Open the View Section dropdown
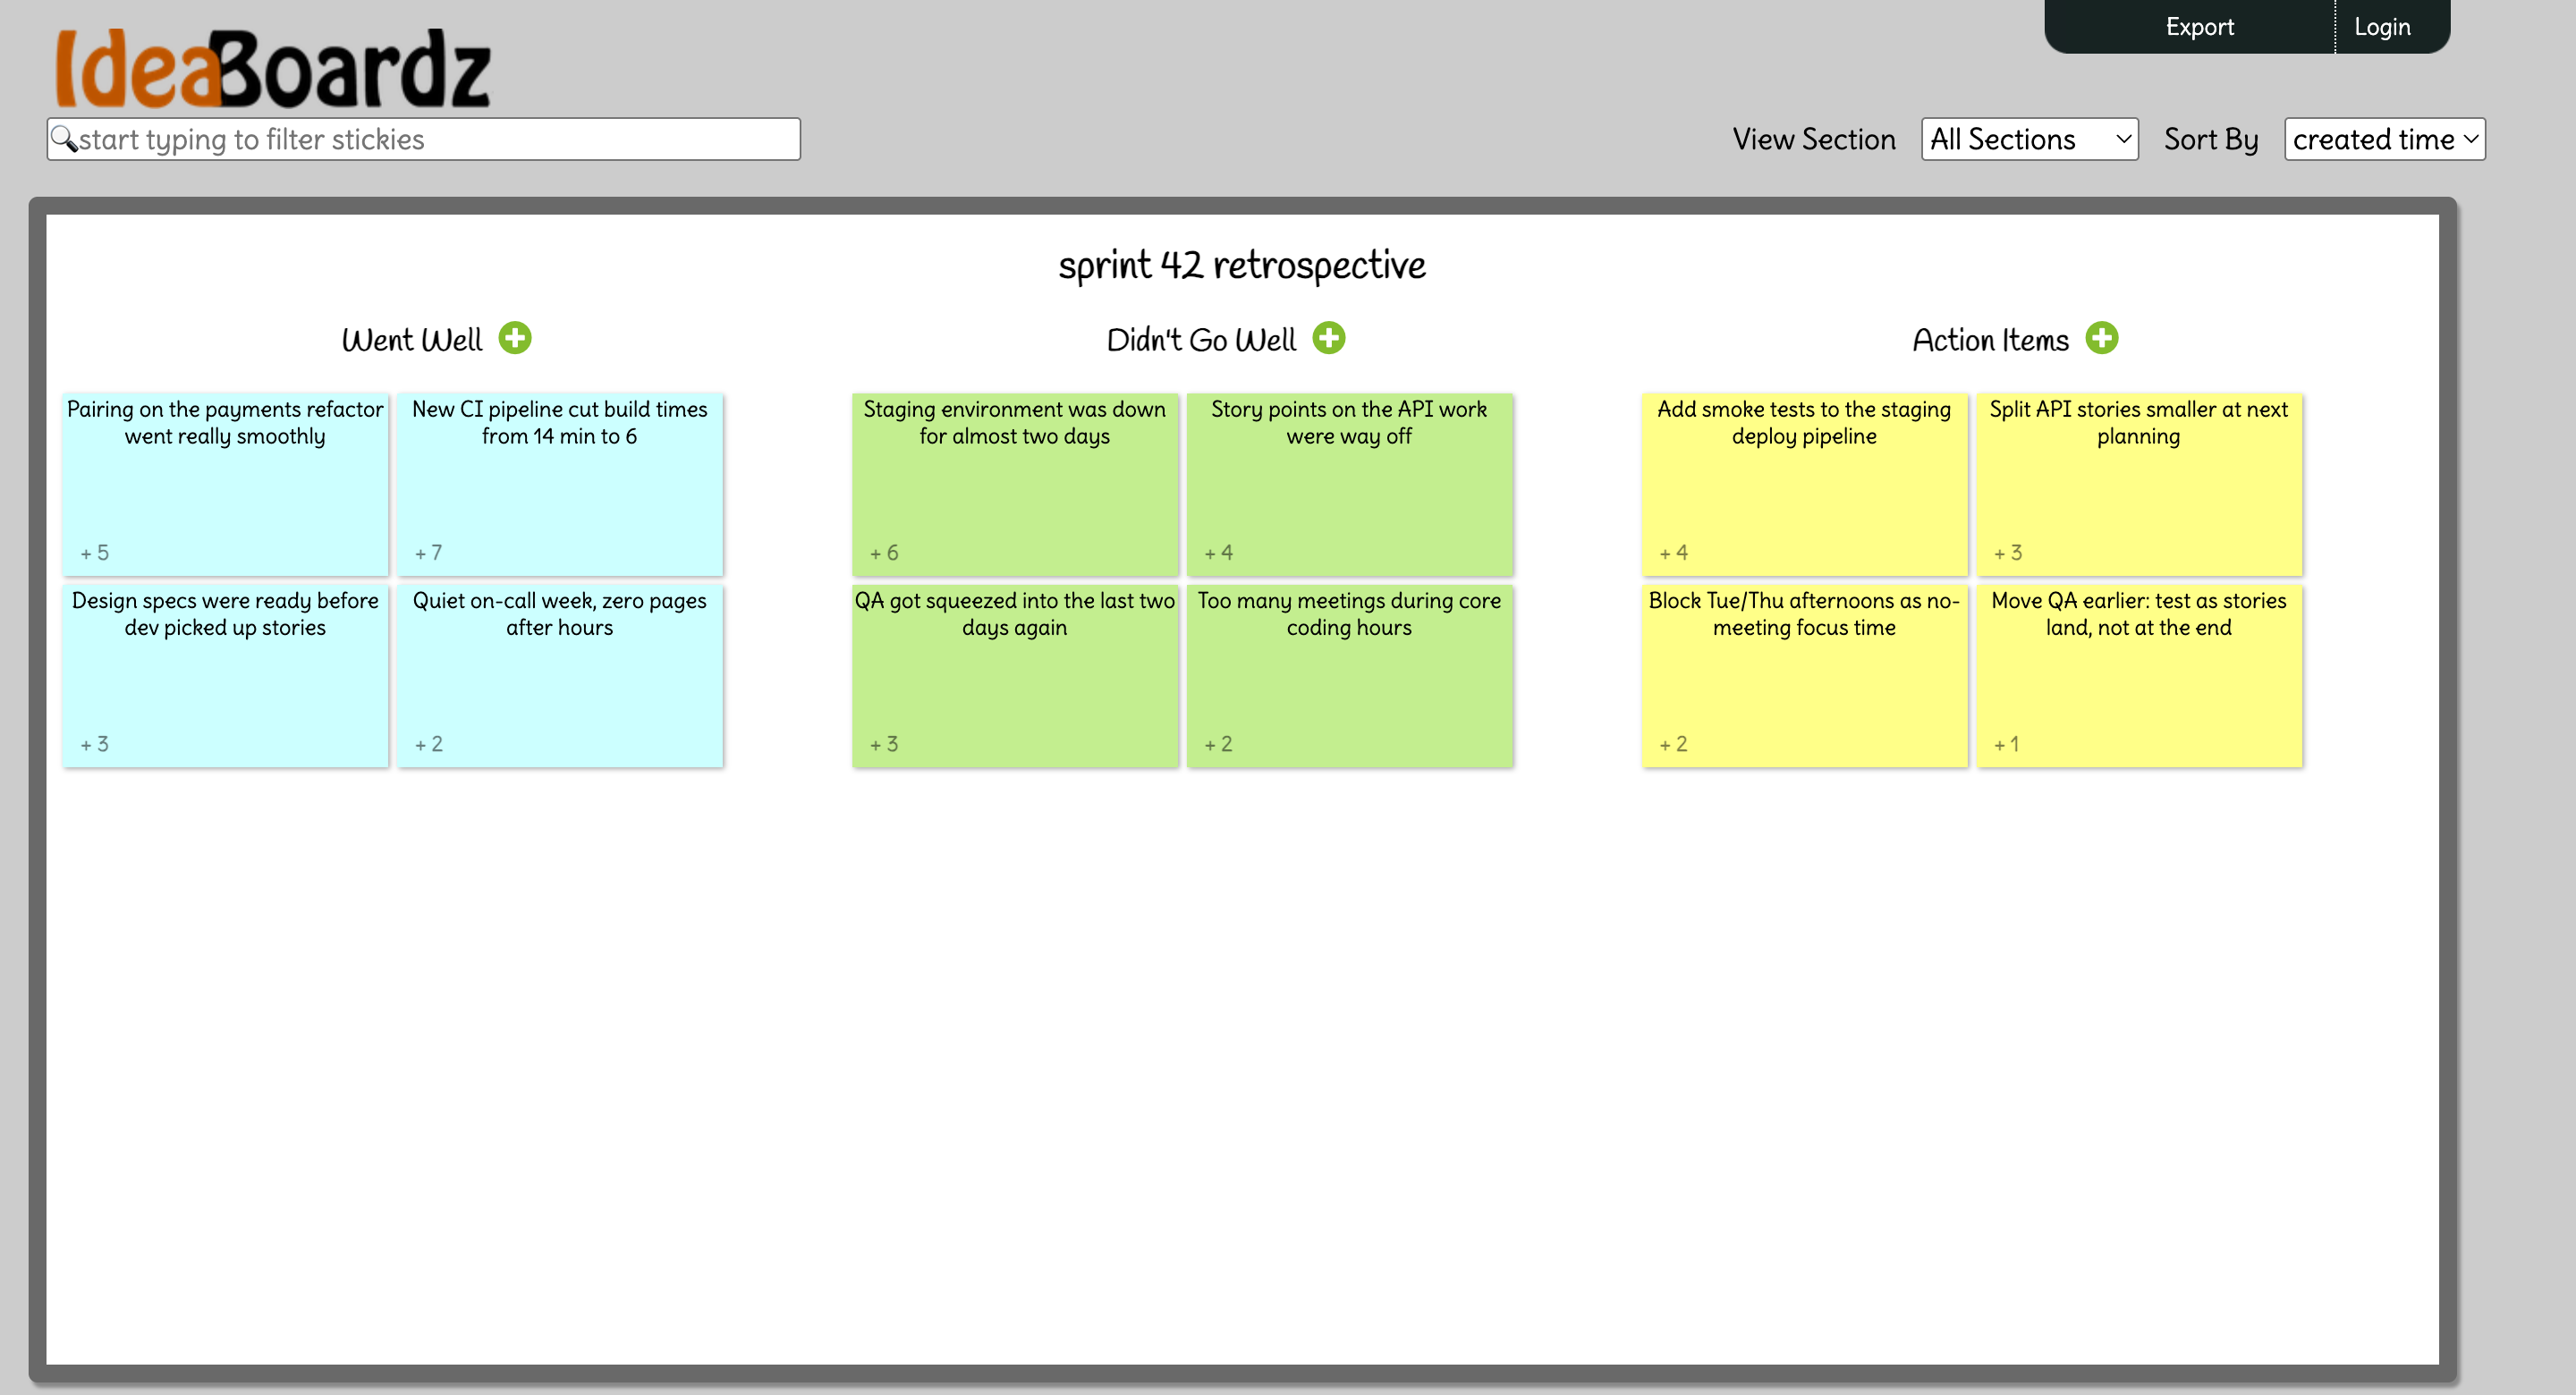The image size is (2576, 1395). click(2029, 139)
